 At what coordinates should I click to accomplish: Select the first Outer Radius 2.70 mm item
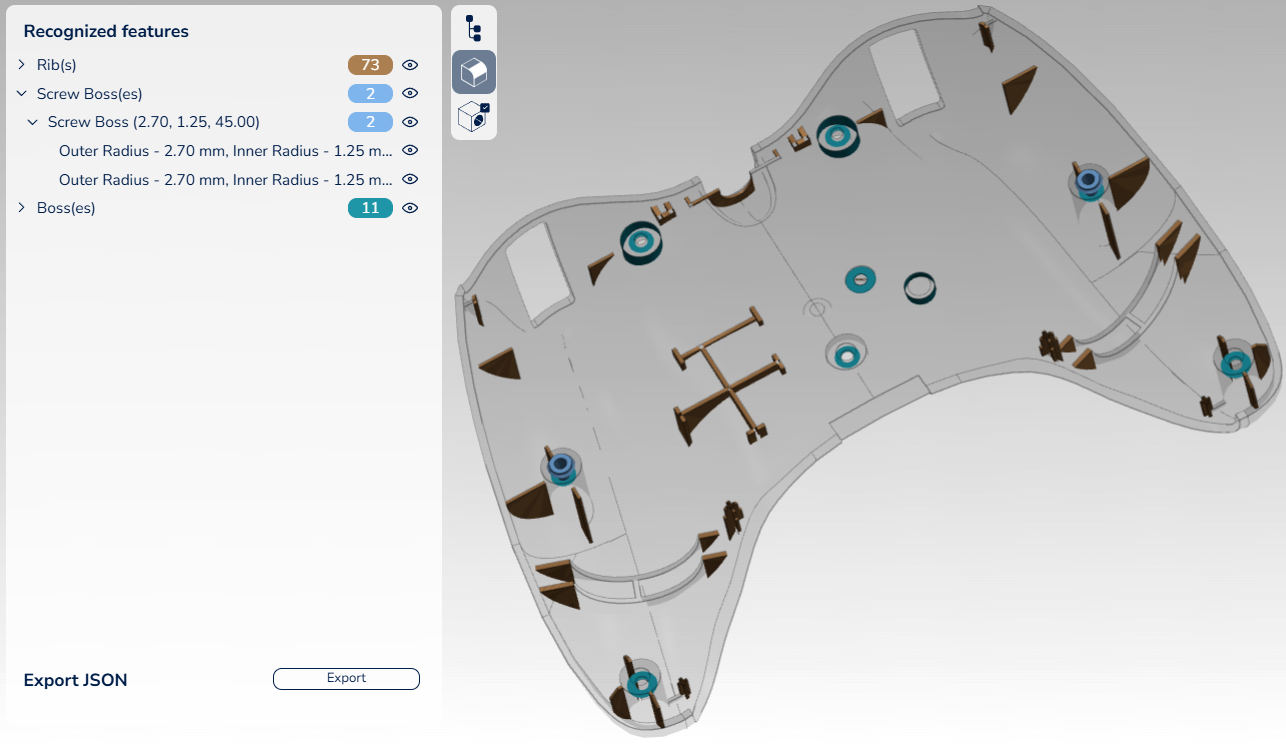pyautogui.click(x=225, y=151)
